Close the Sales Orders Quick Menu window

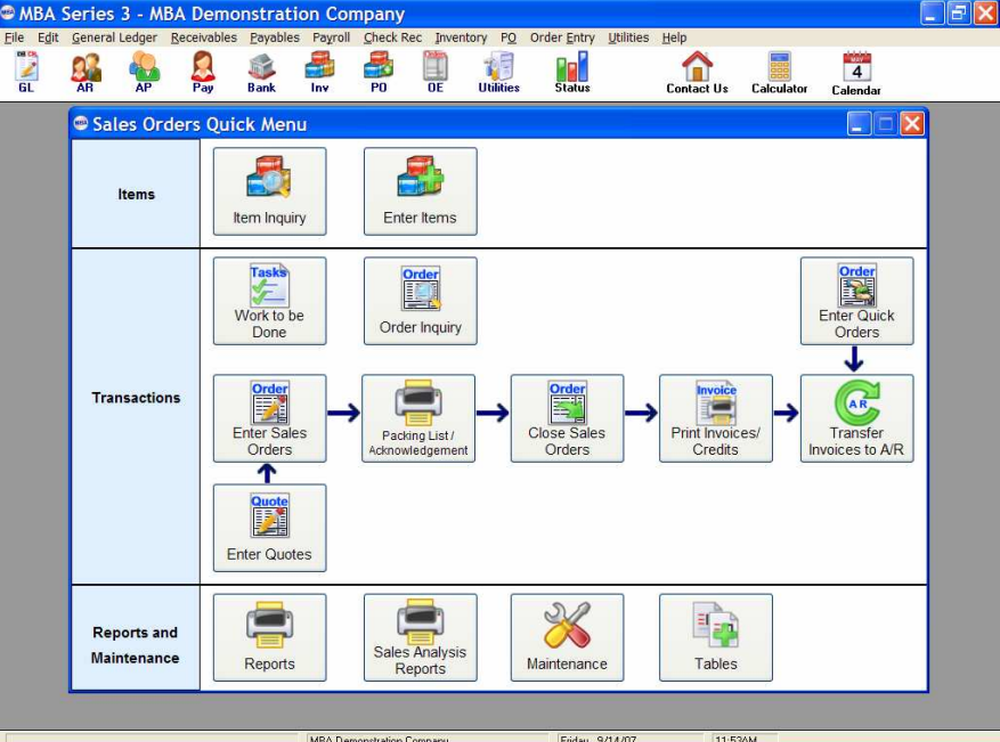tap(912, 123)
